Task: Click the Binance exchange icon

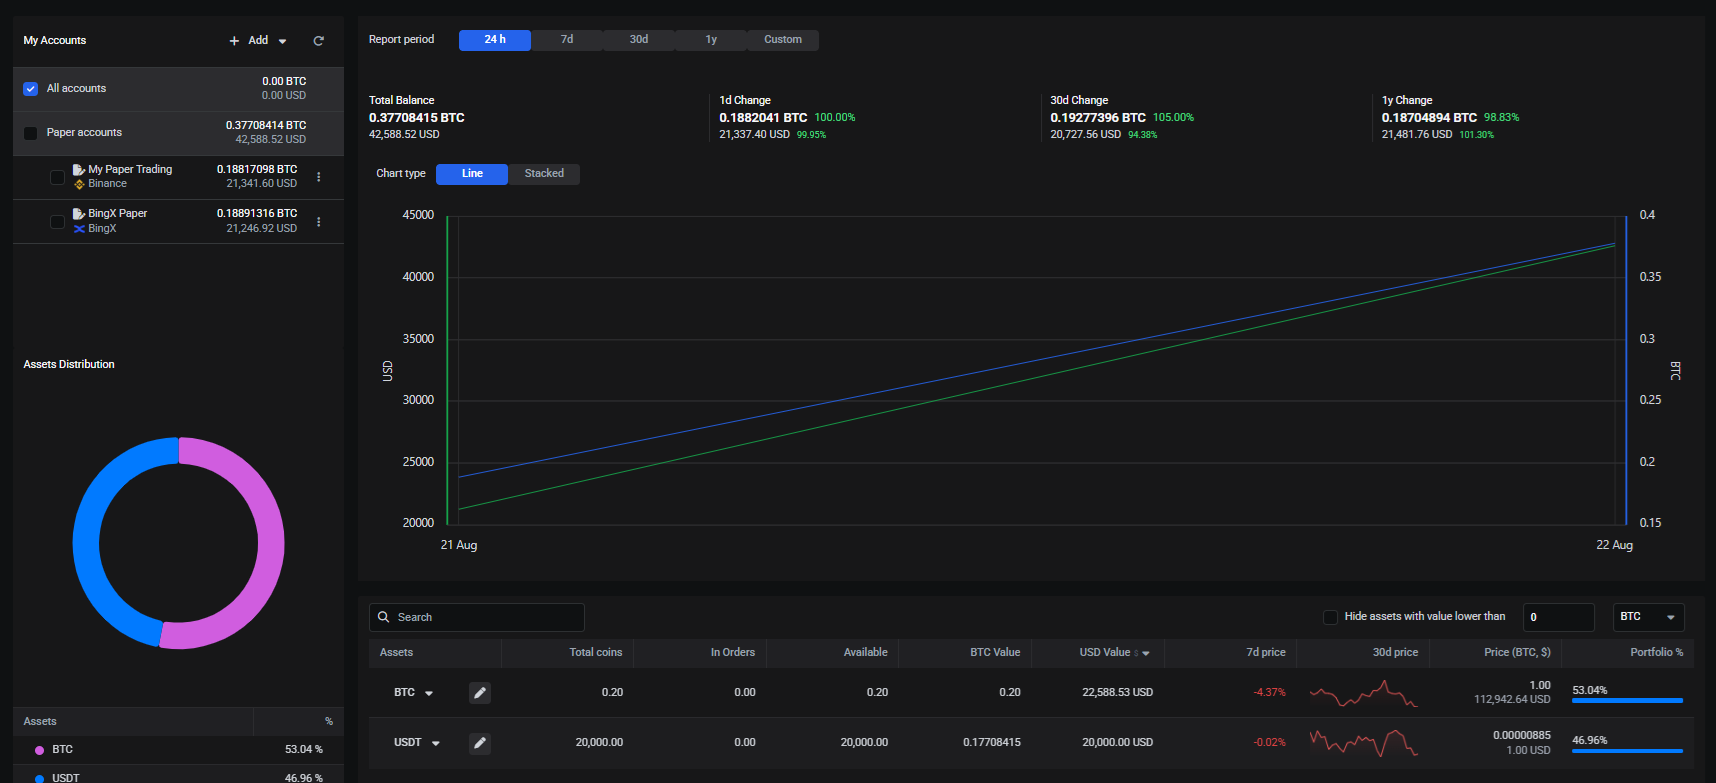Action: click(79, 184)
